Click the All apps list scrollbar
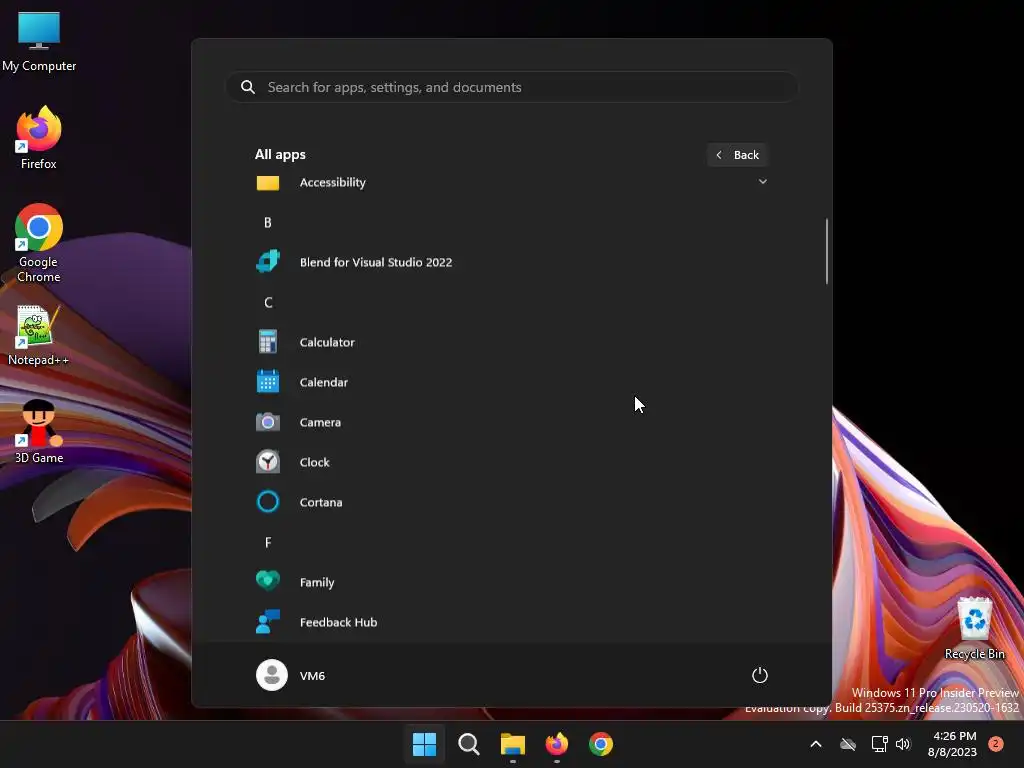The height and width of the screenshot is (768, 1024). pos(827,251)
